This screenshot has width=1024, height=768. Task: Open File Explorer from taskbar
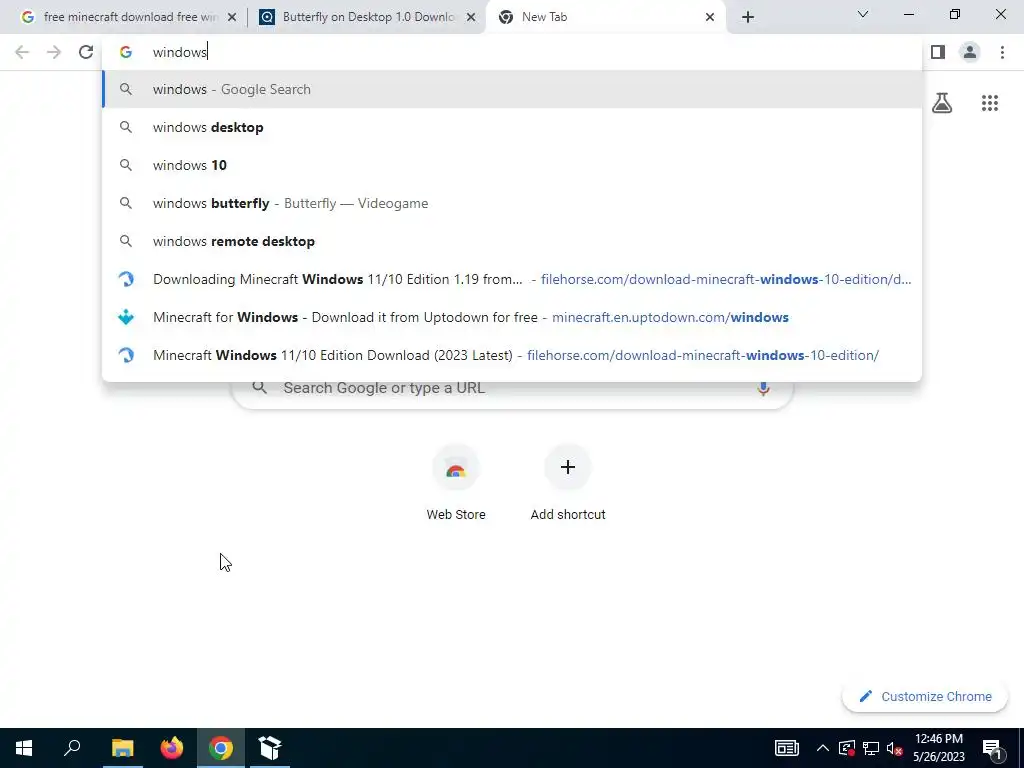point(122,748)
